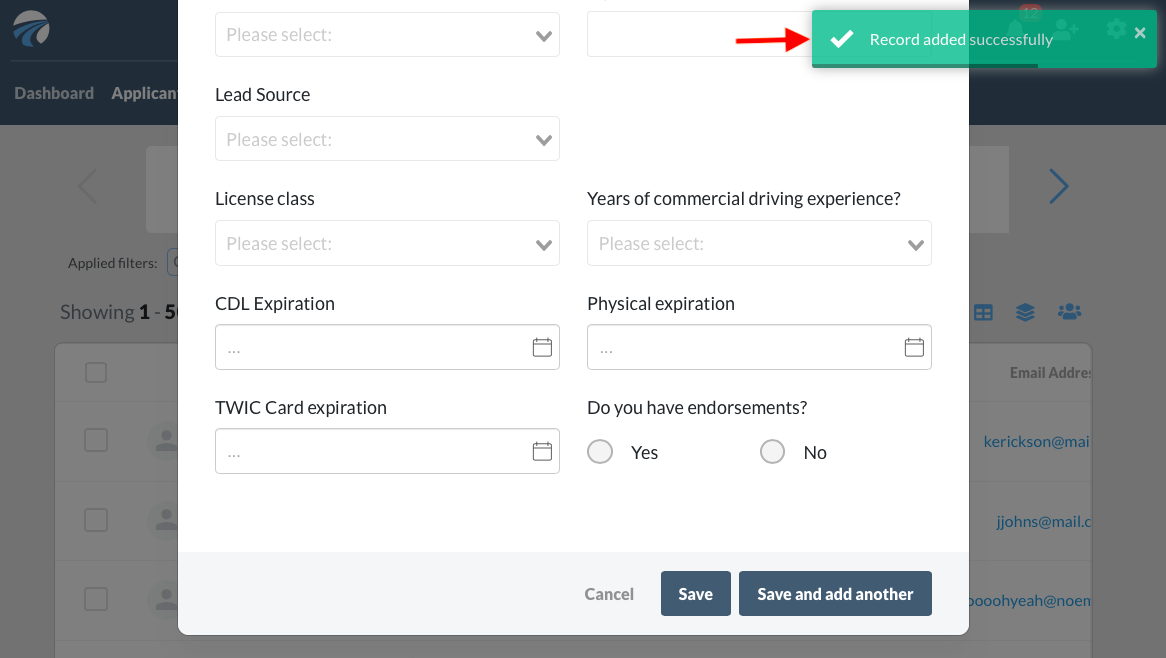Open calendar picker for Physical expiration
The image size is (1166, 658).
(914, 348)
